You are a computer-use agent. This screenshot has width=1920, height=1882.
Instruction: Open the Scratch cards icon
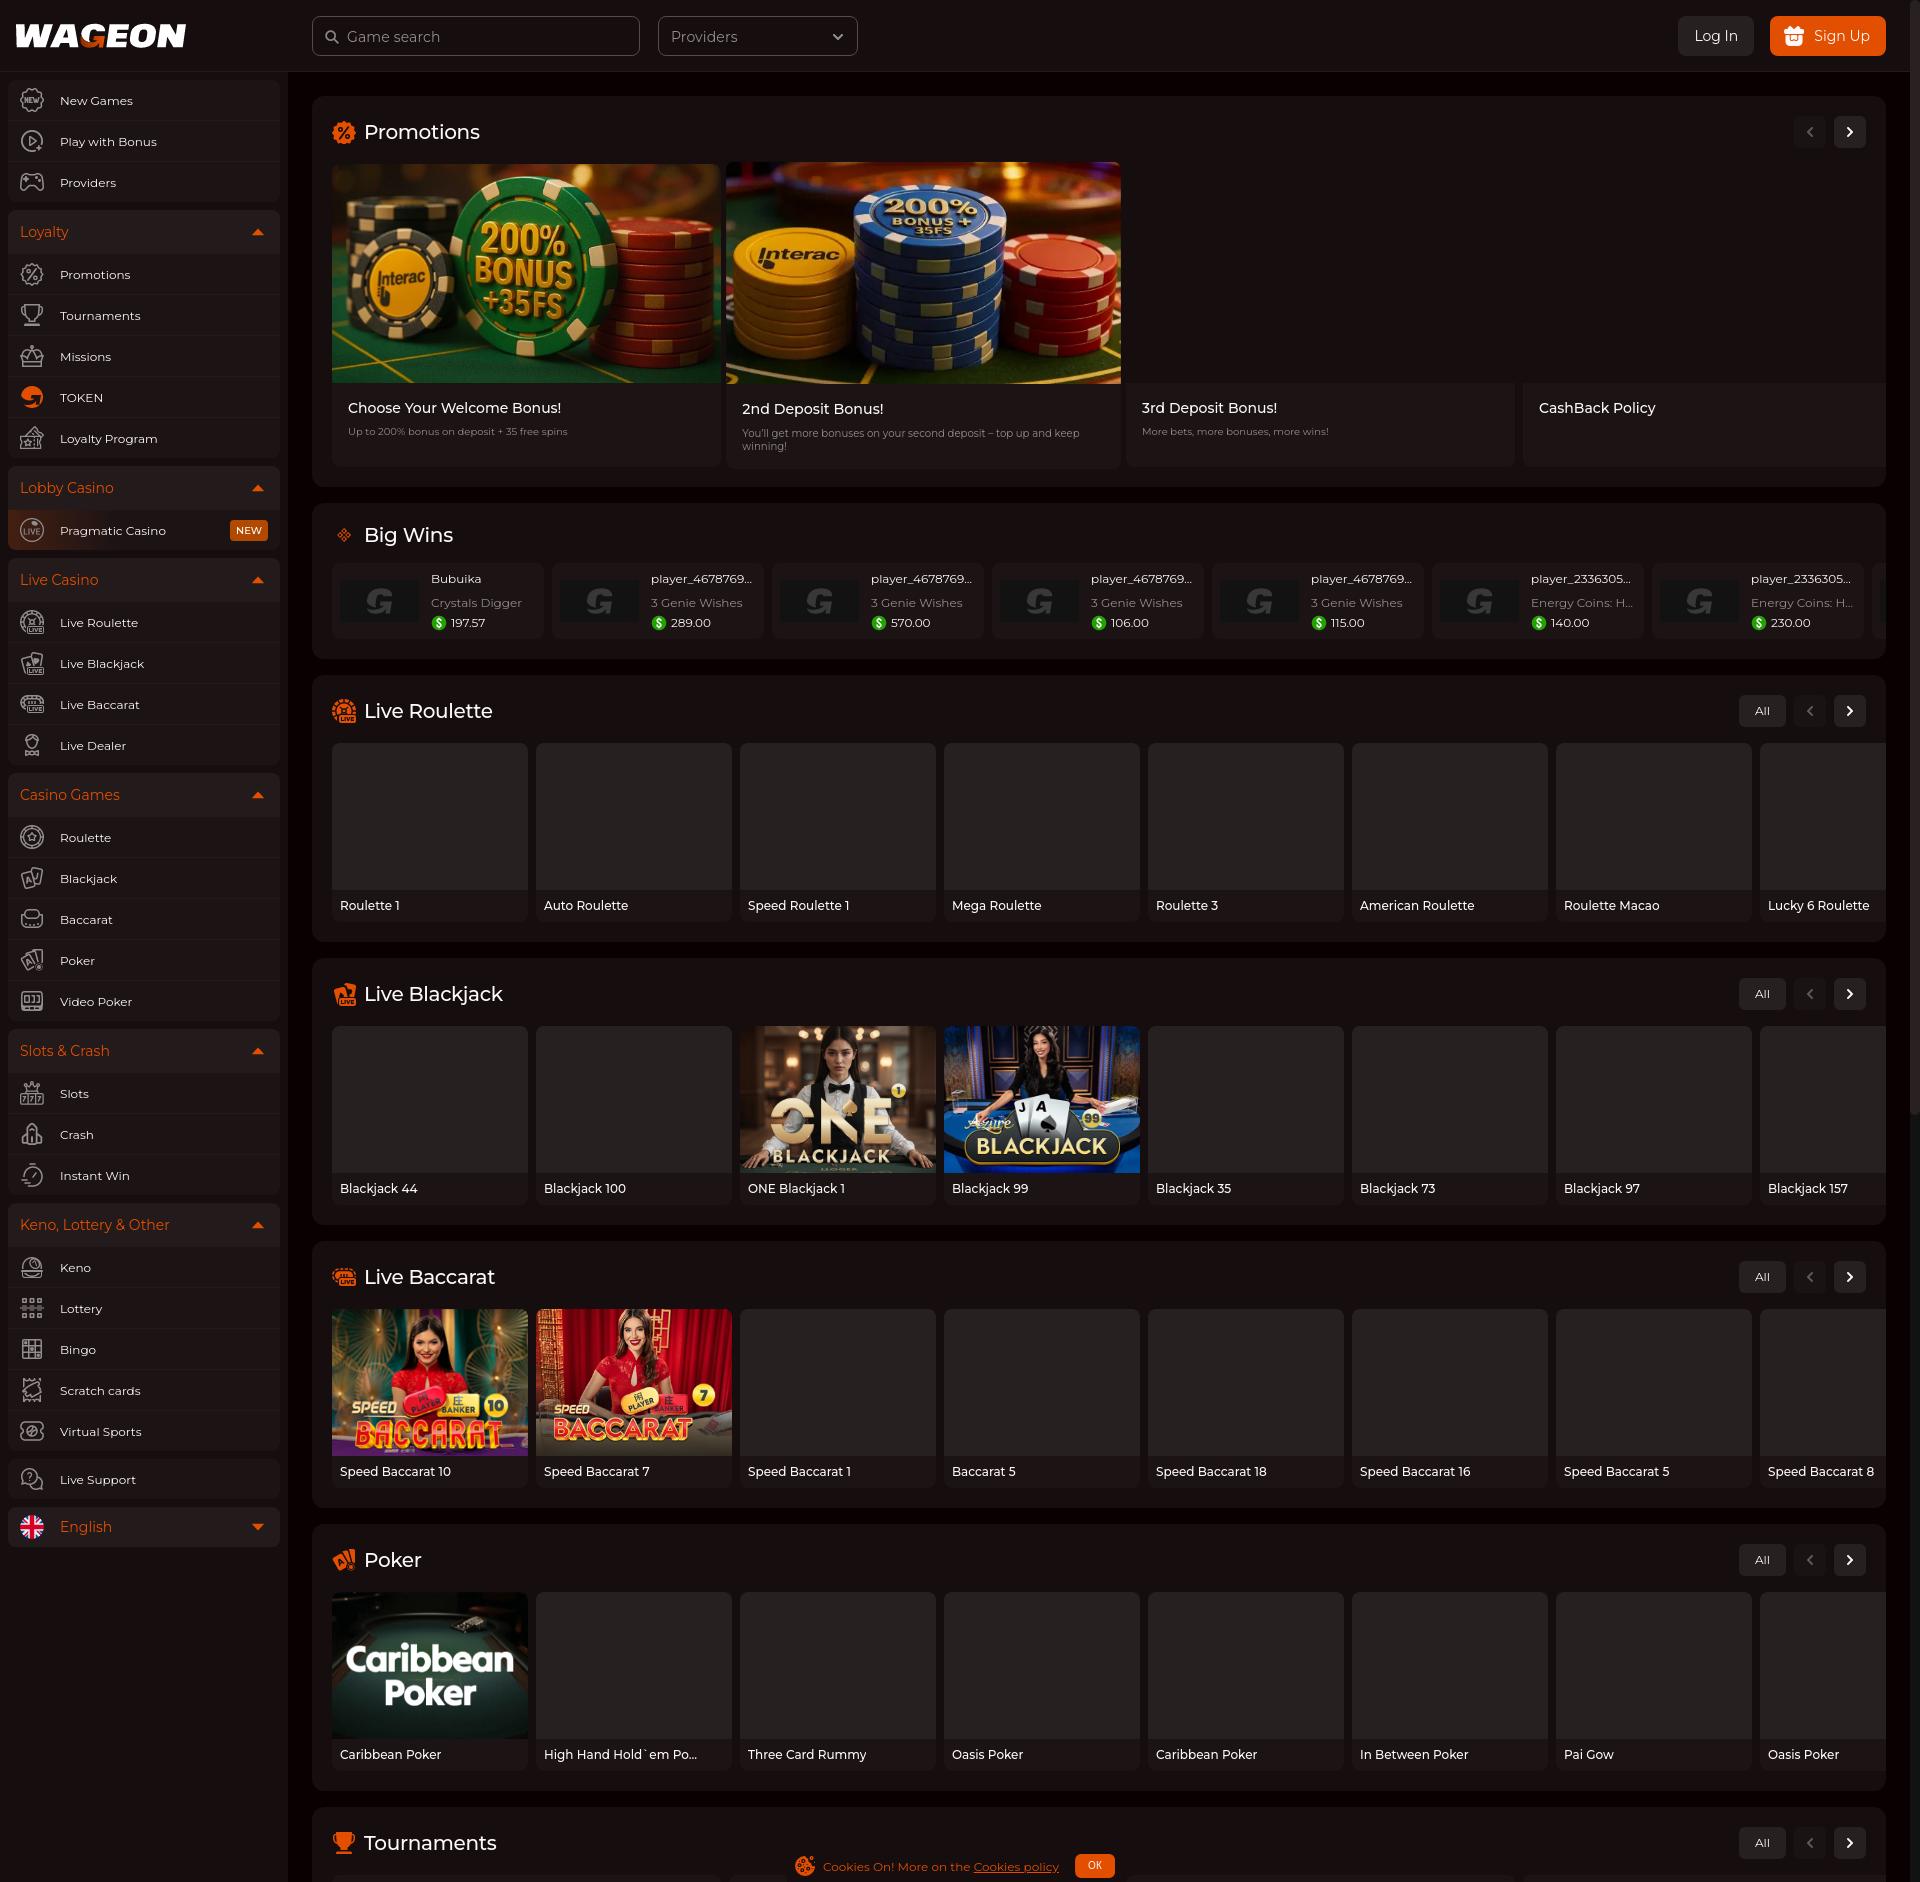point(32,1390)
